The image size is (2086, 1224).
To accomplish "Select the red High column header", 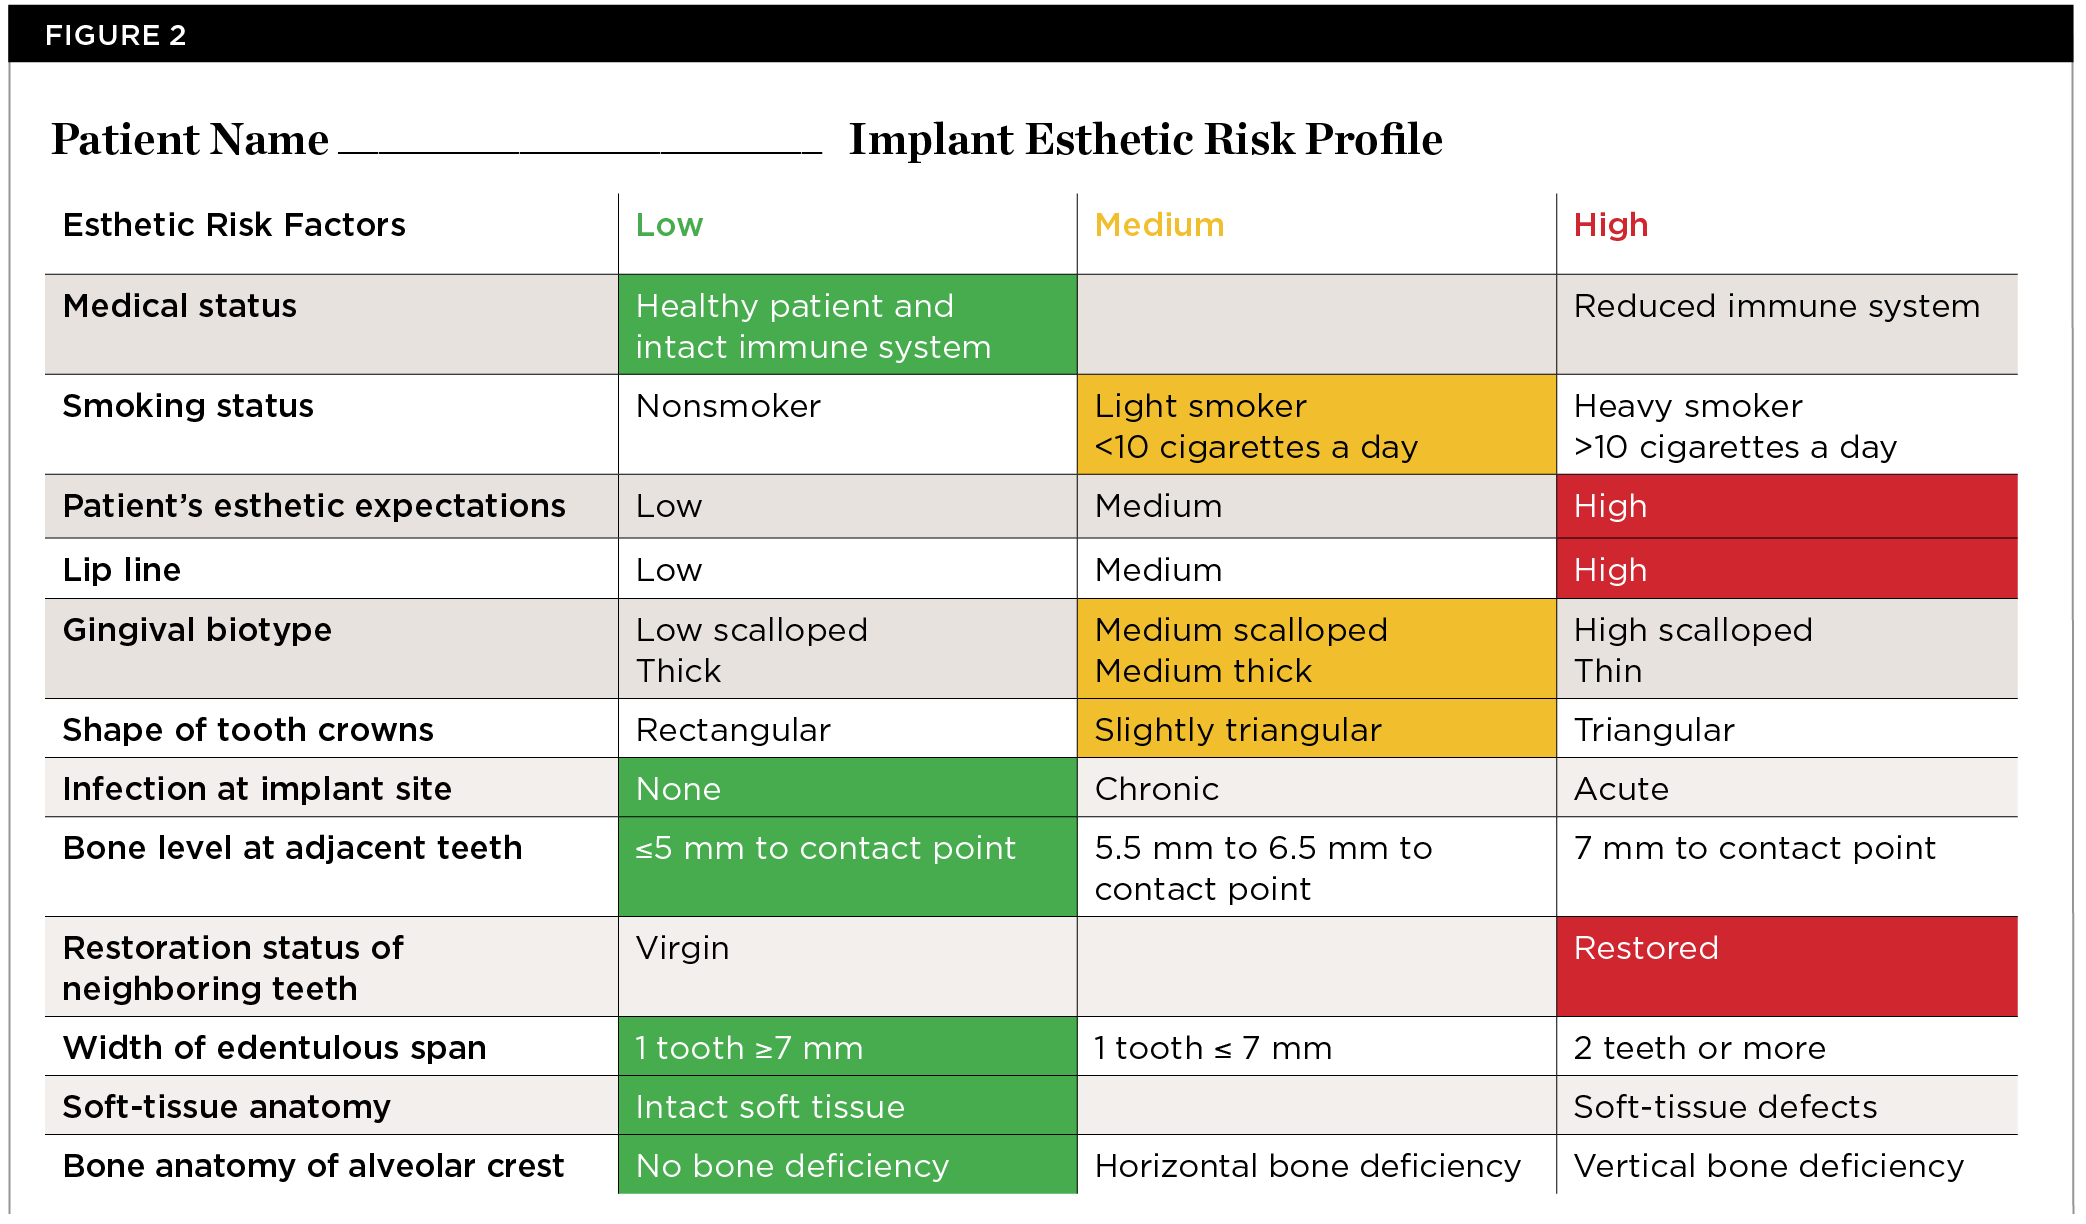I will point(1610,225).
